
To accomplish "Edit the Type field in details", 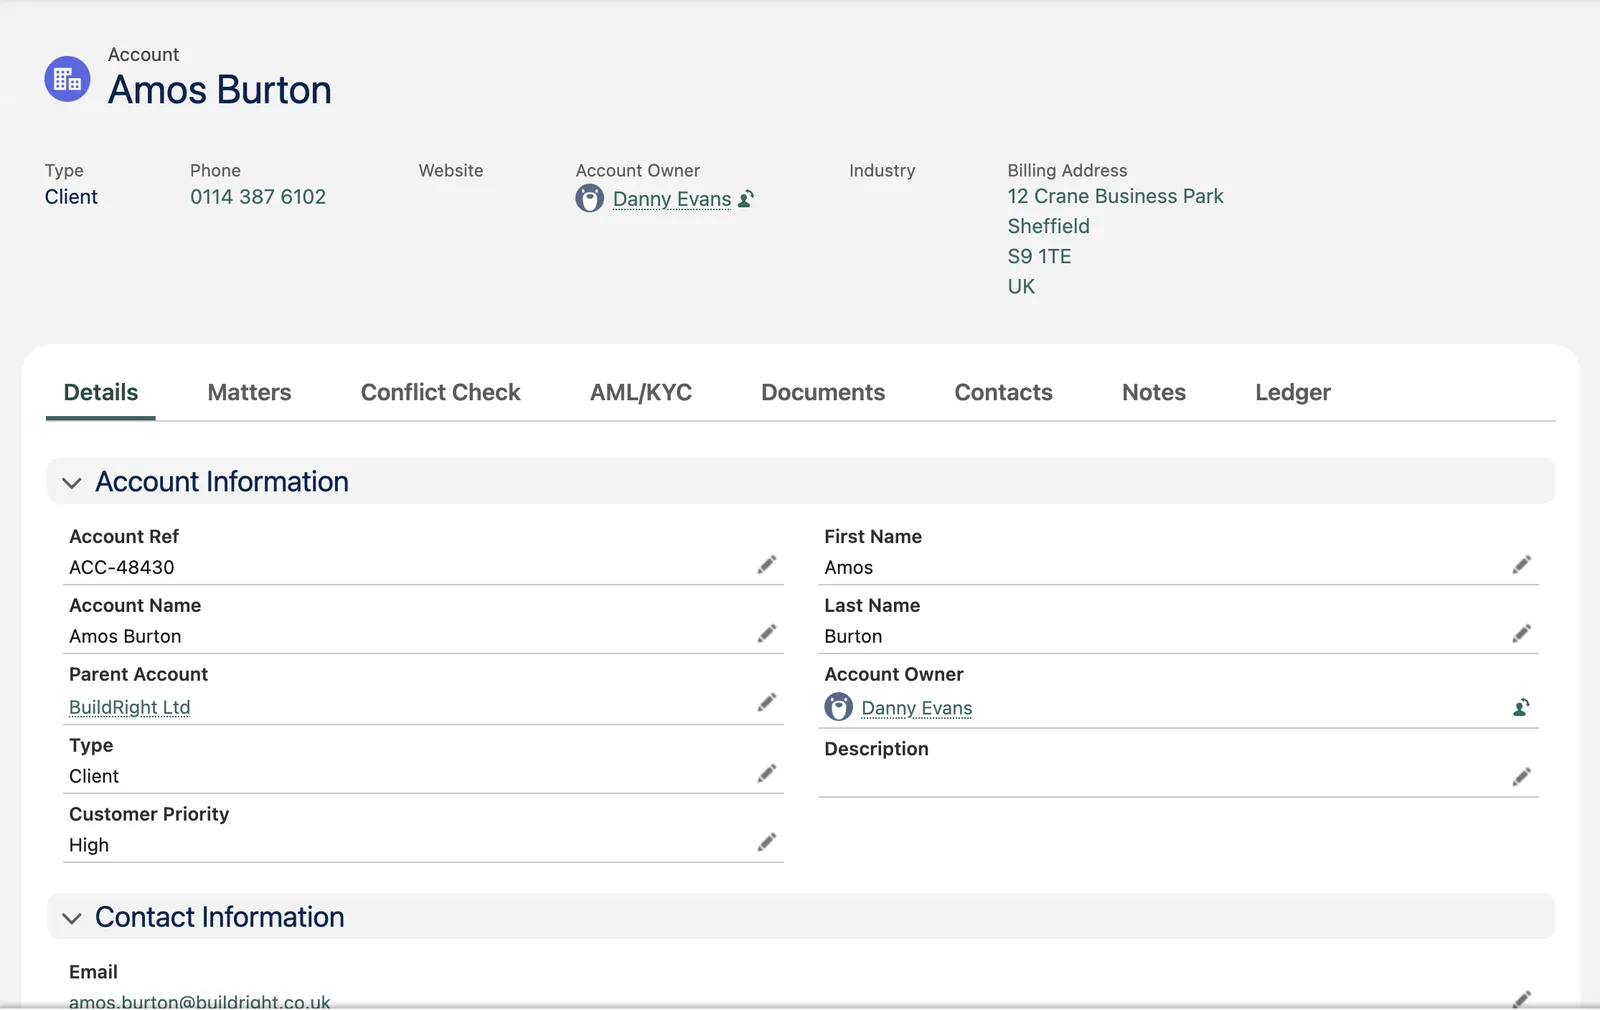I will [x=767, y=774].
